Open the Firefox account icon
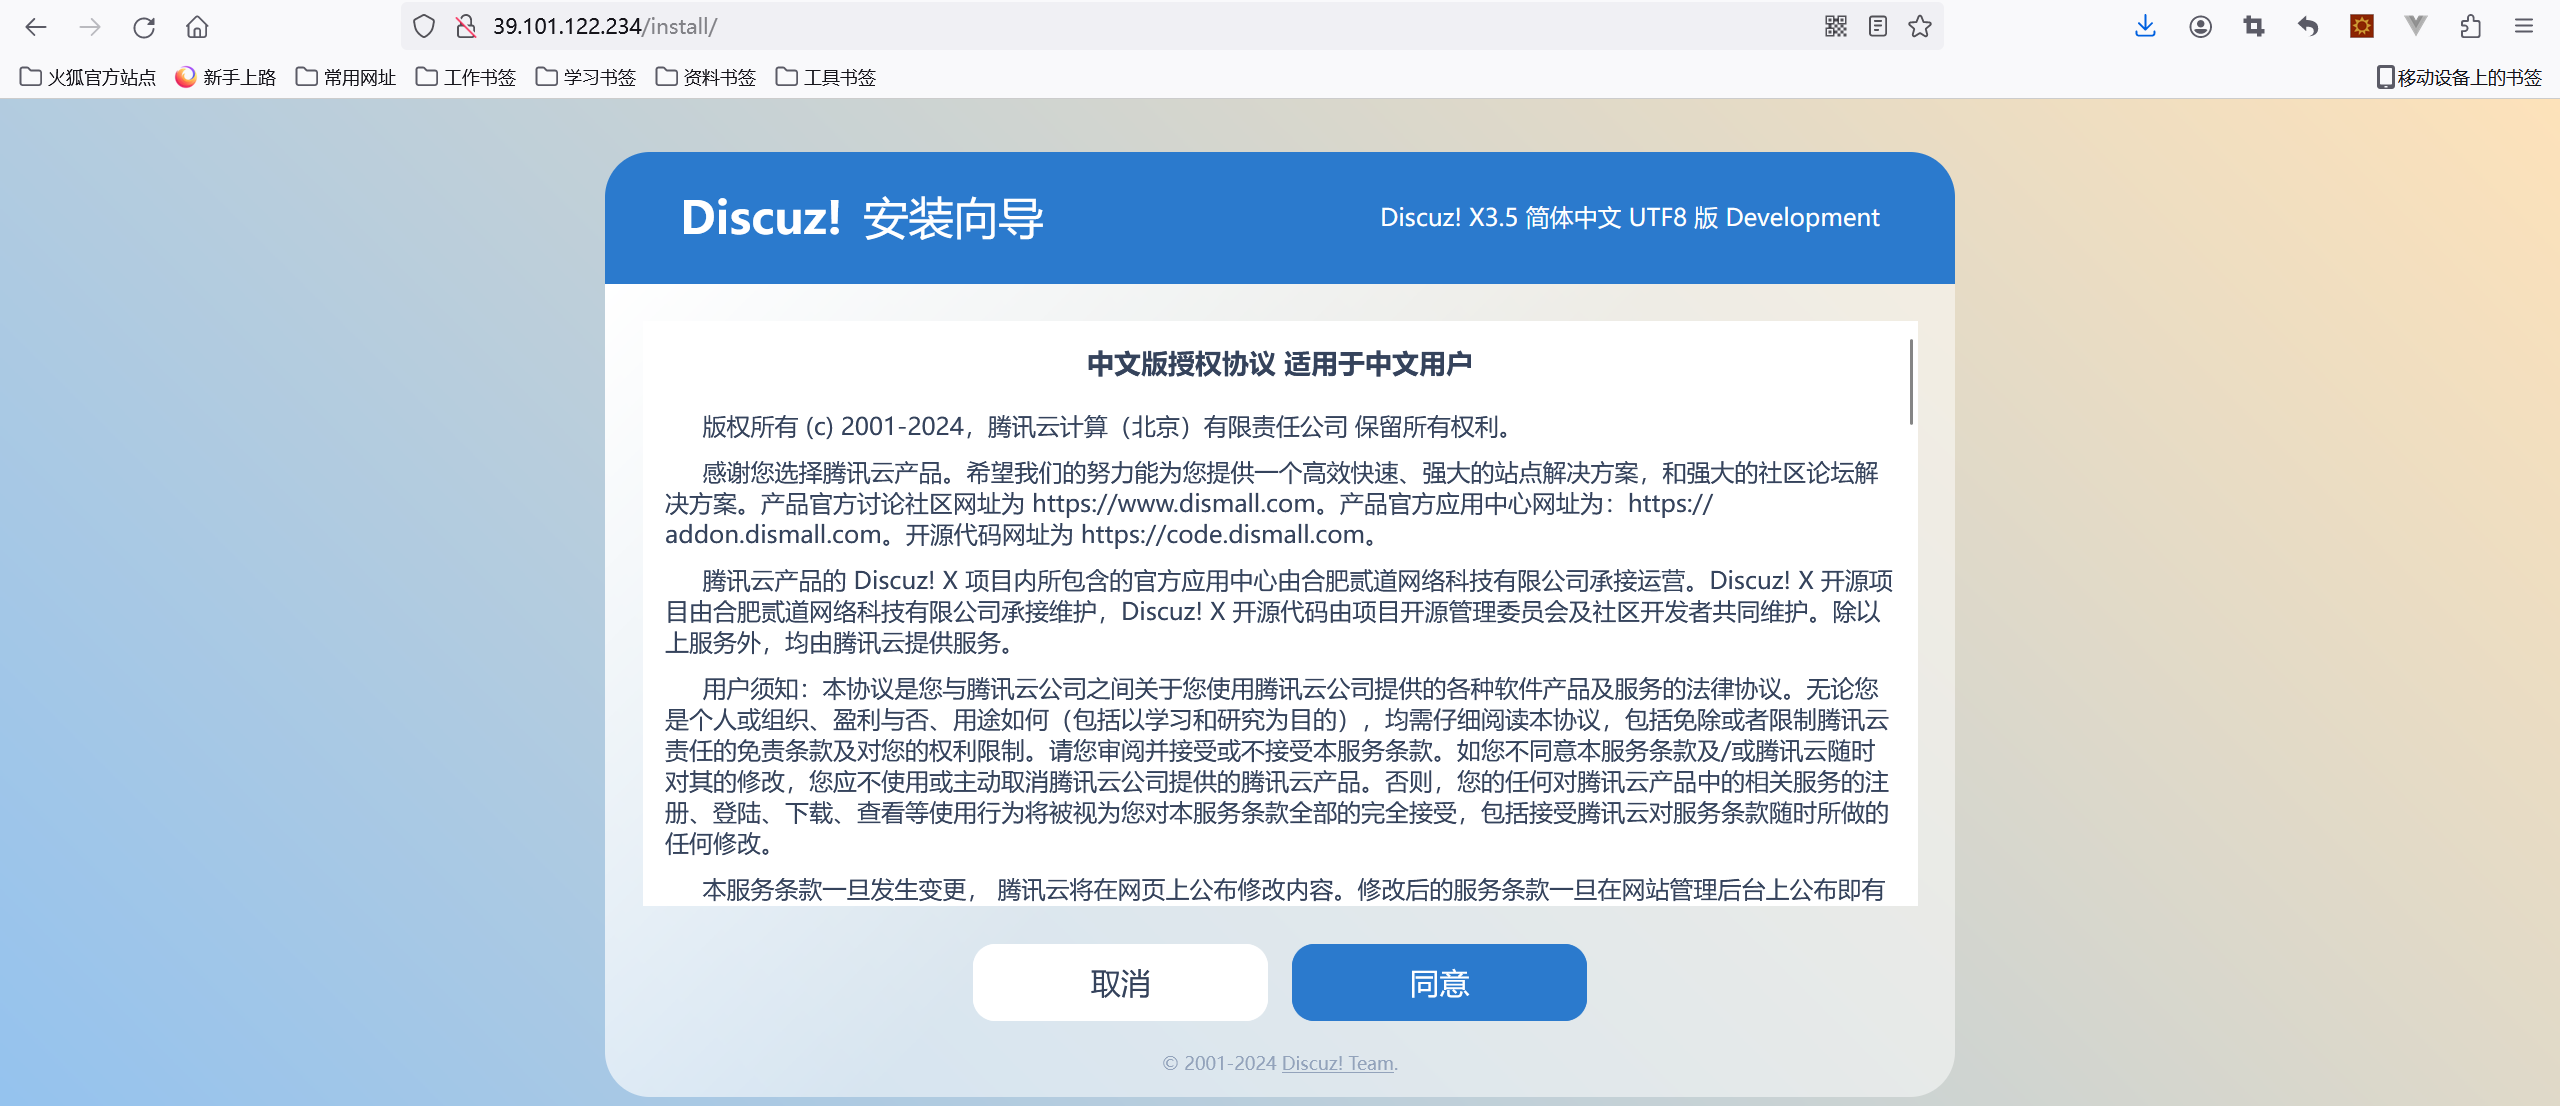 pos(2200,27)
